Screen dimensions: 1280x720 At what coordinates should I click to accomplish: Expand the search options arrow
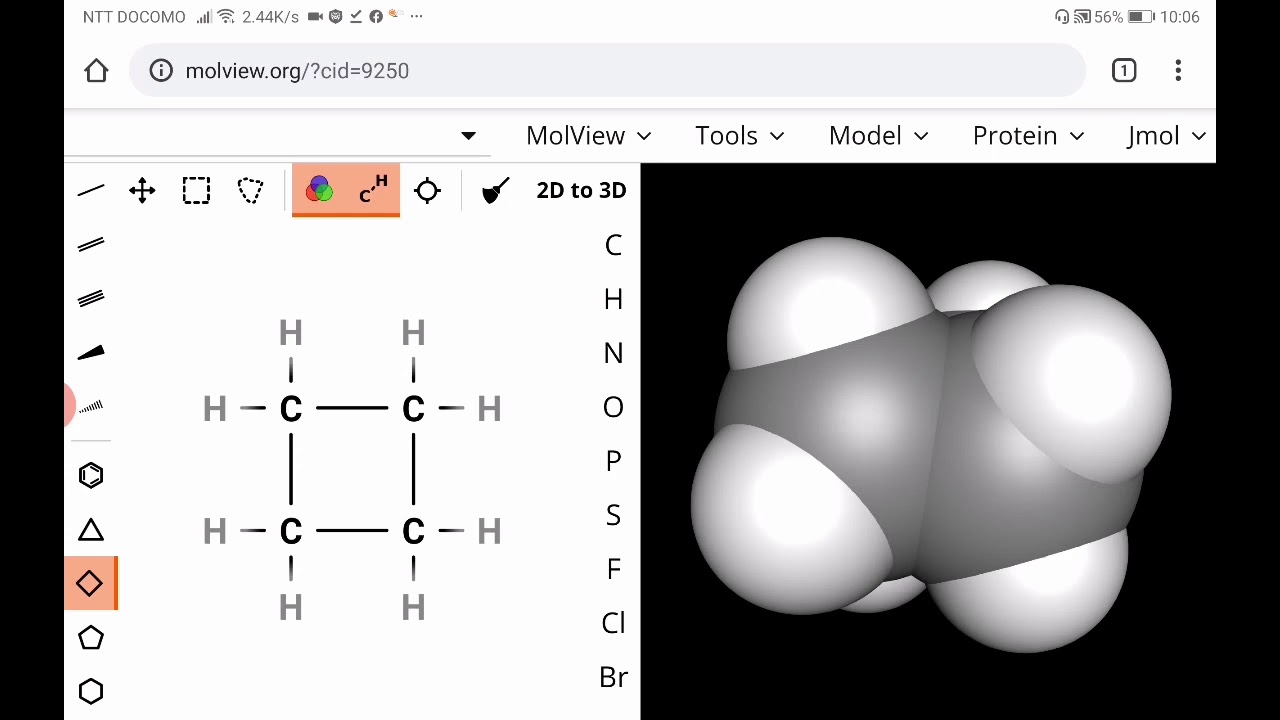coord(468,136)
